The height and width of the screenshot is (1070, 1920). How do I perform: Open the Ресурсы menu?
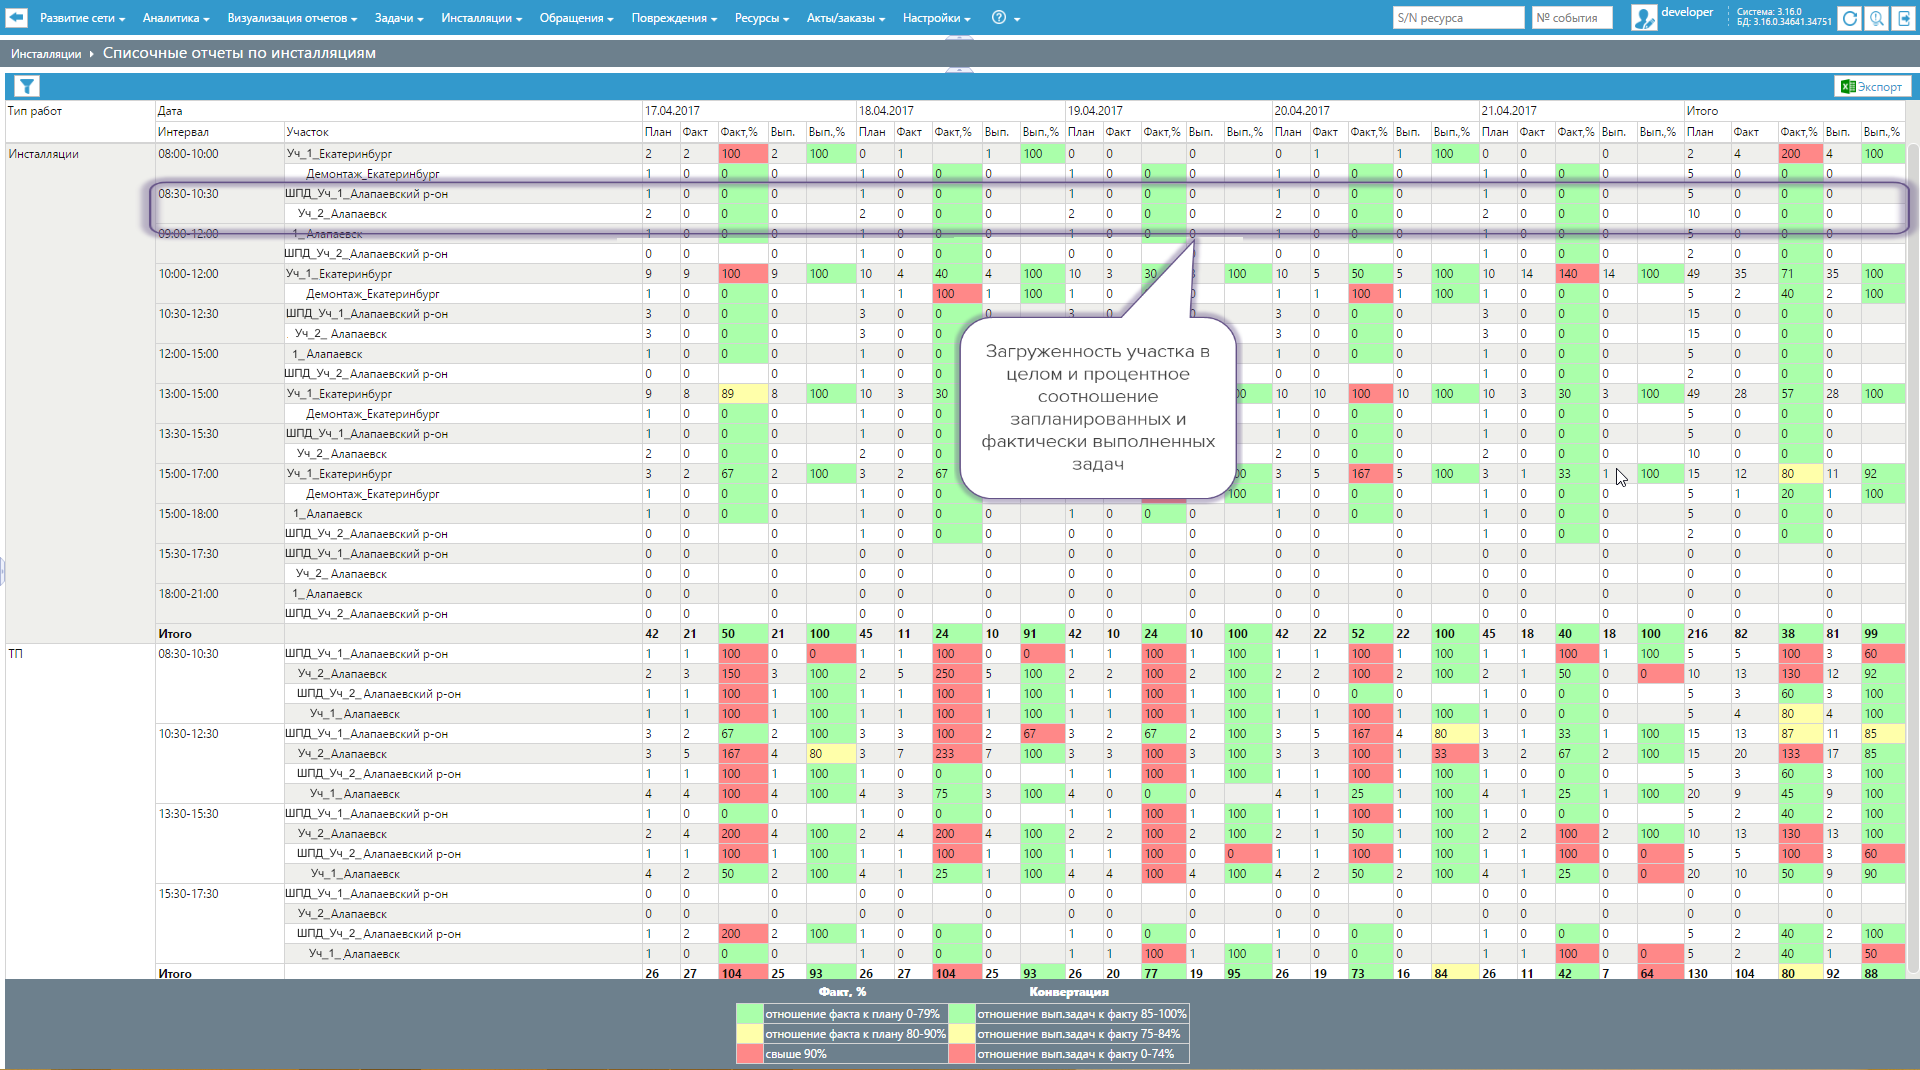(762, 18)
